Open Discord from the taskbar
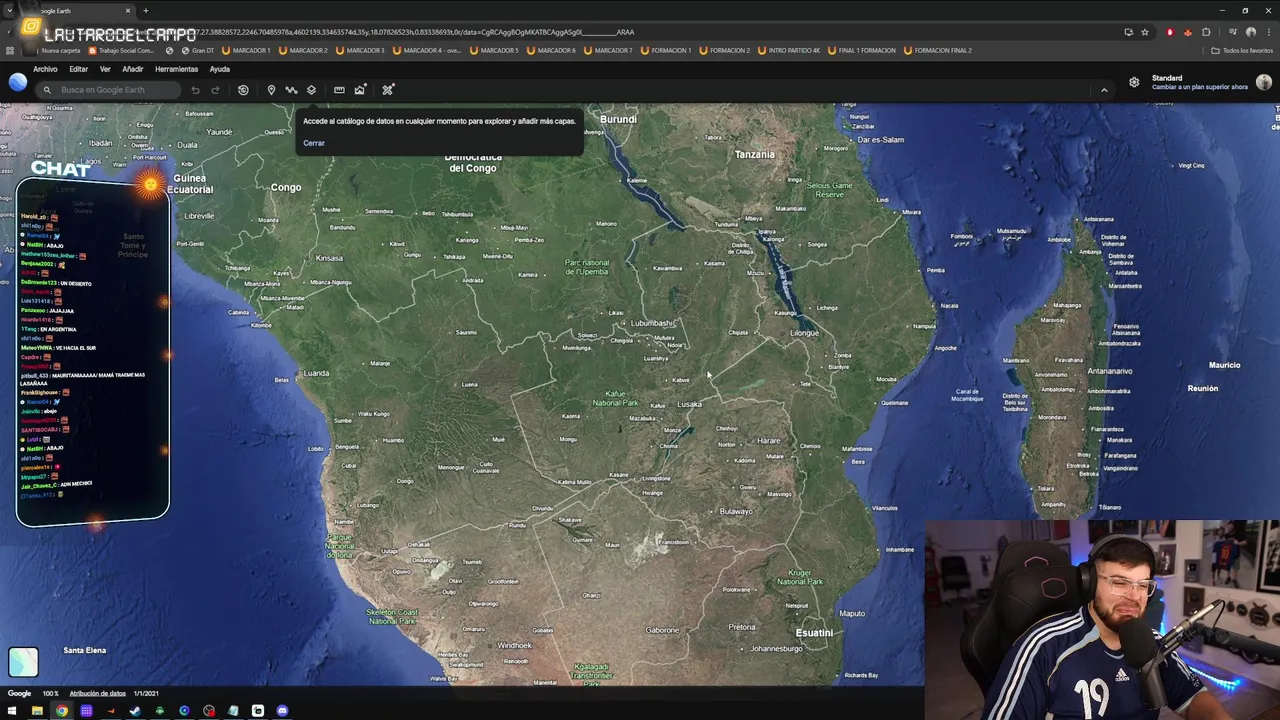 coord(282,711)
